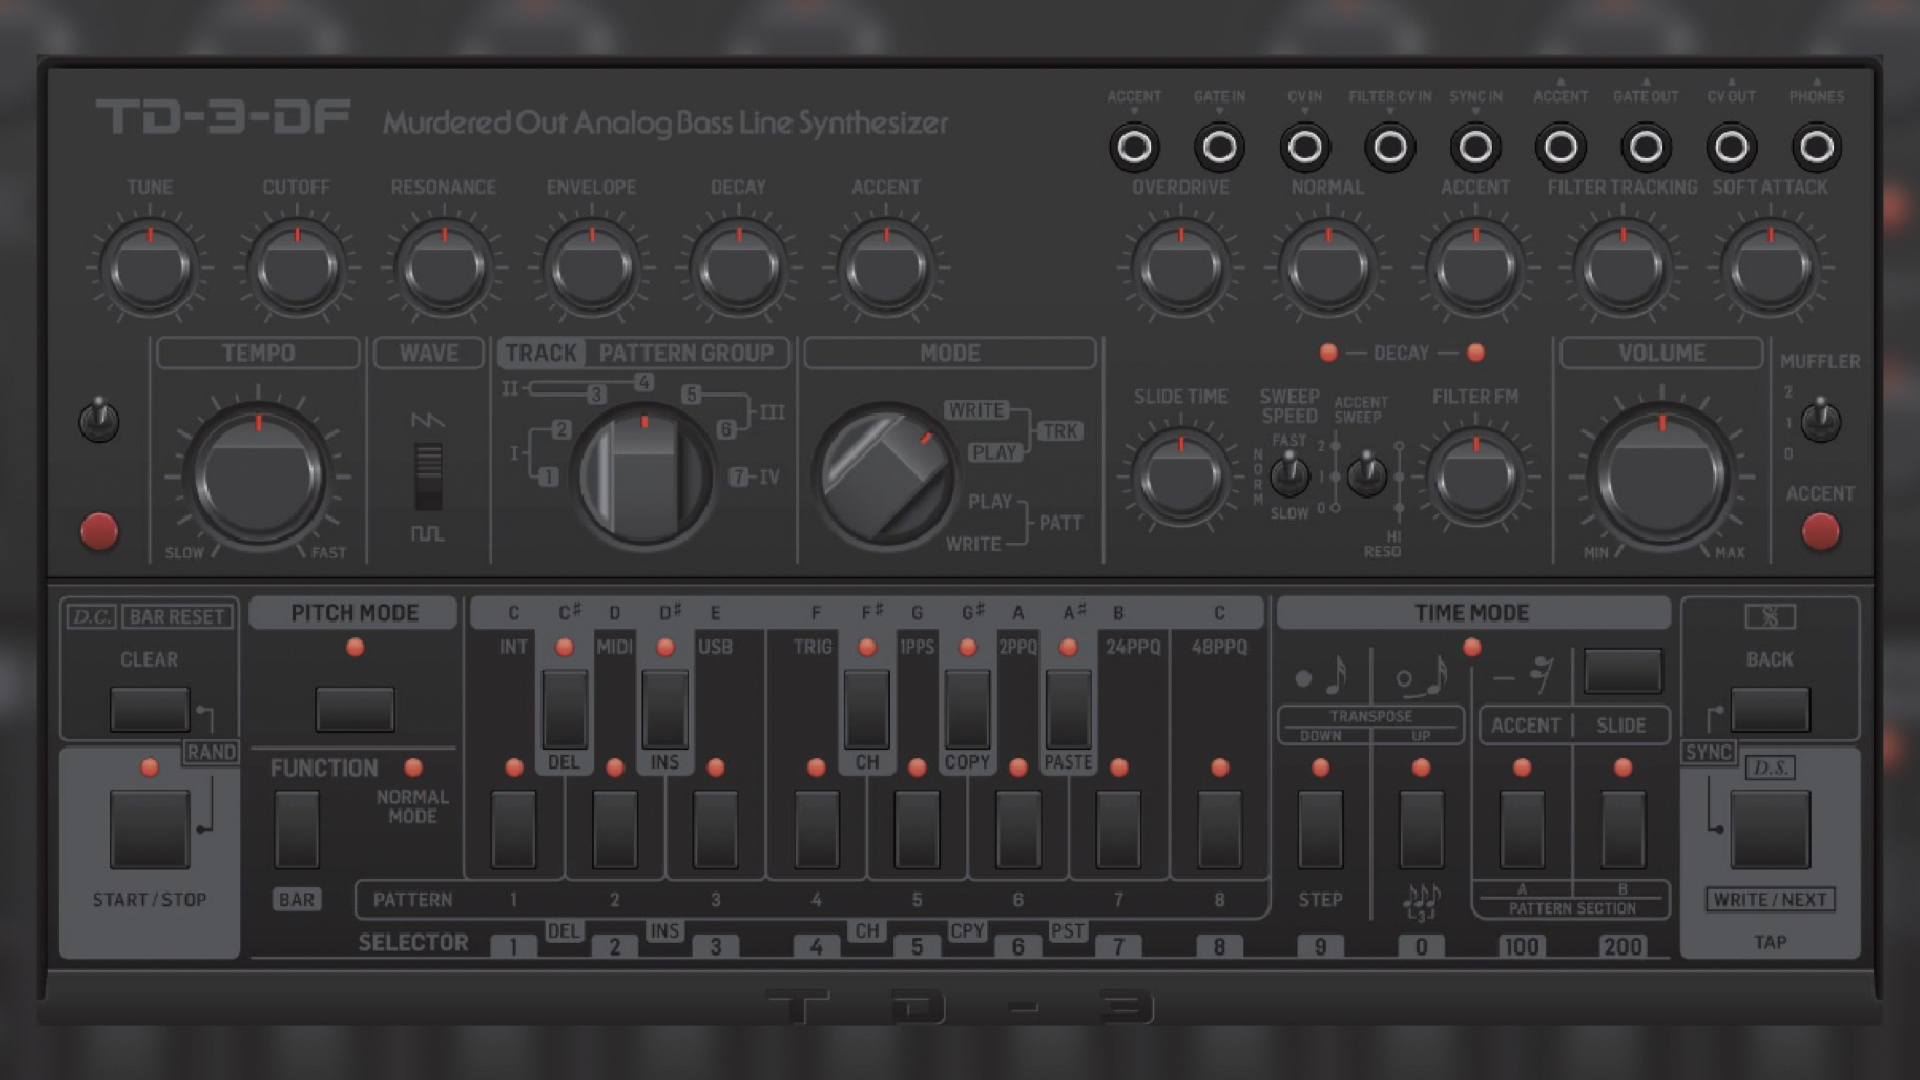Image resolution: width=1920 pixels, height=1080 pixels.
Task: Click the NORMAL decay knob
Action: point(1328,267)
